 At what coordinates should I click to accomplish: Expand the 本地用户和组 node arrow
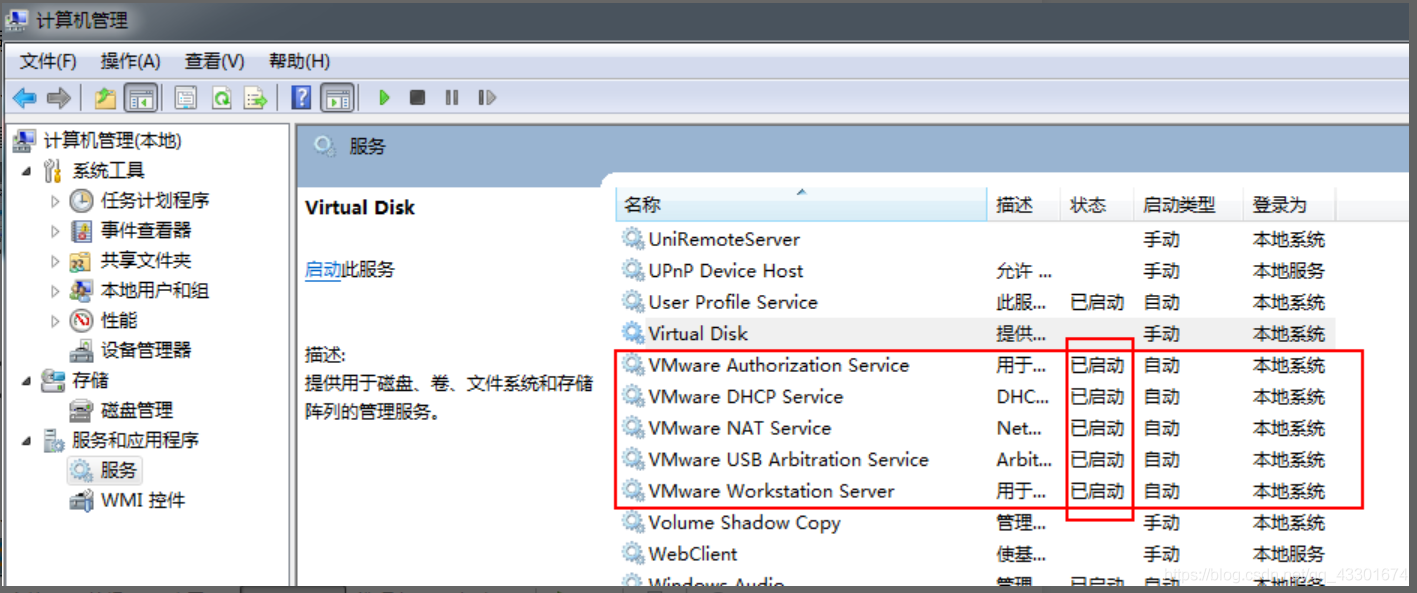(x=56, y=291)
